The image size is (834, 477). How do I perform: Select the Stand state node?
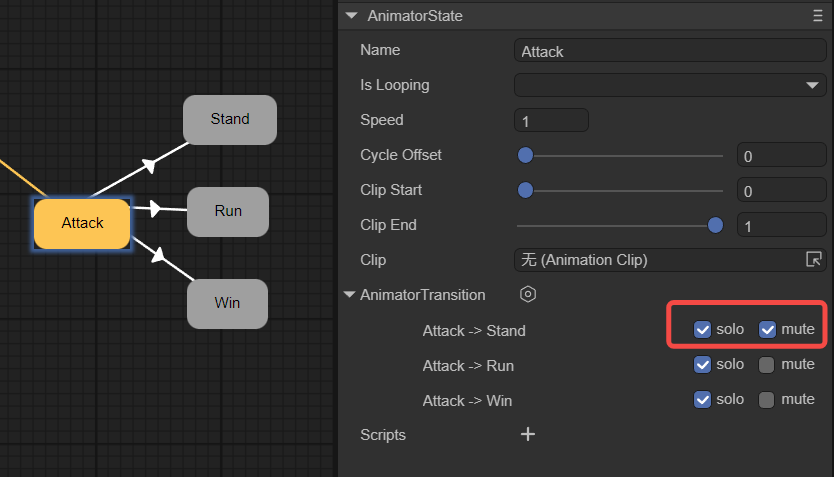point(229,119)
